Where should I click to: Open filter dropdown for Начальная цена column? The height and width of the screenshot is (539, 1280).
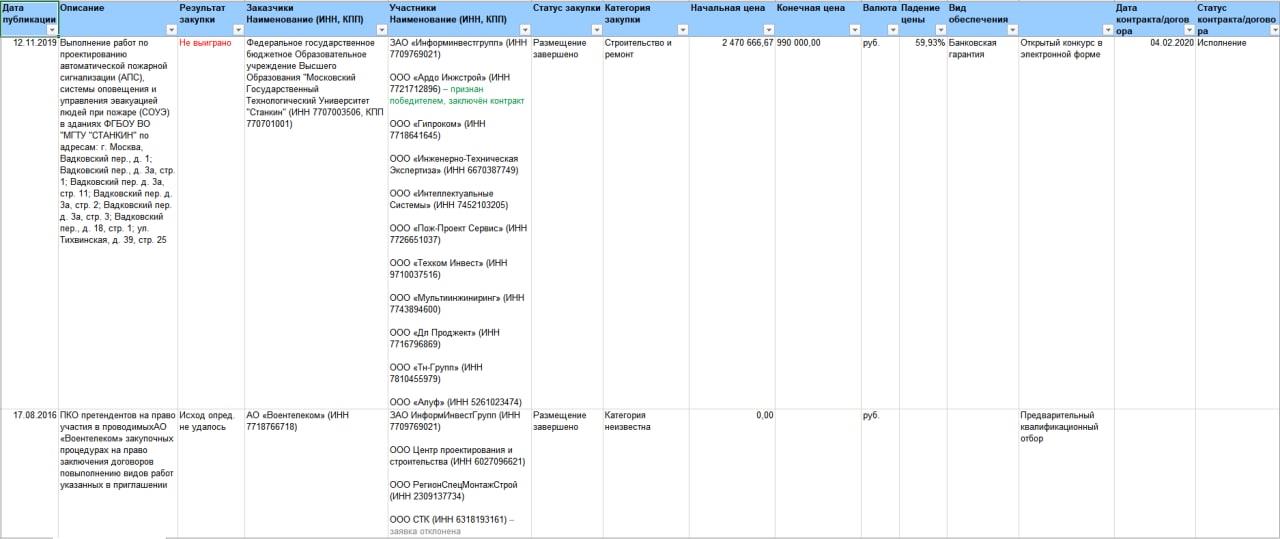767,30
